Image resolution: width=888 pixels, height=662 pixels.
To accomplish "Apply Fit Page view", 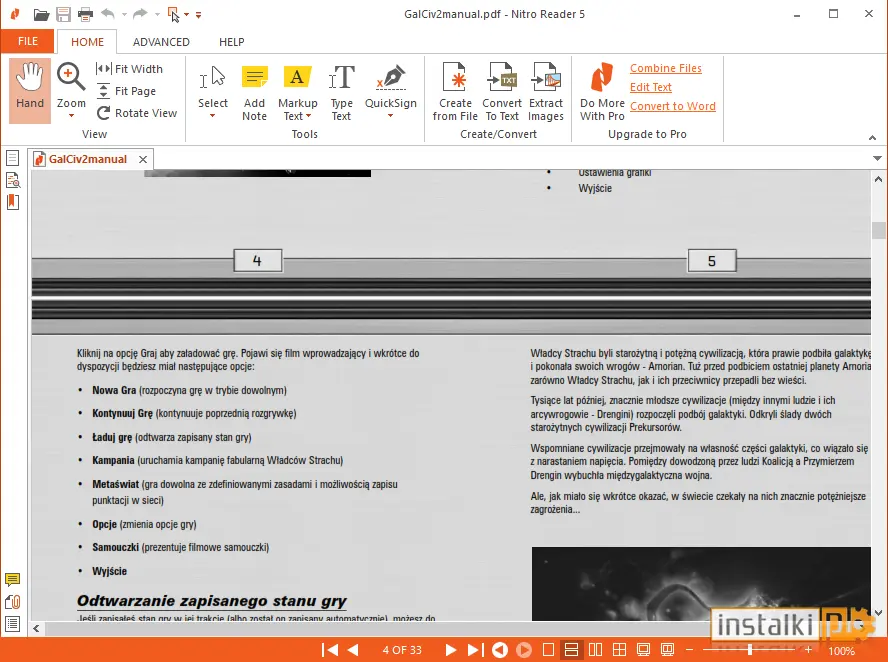I will pyautogui.click(x=126, y=91).
